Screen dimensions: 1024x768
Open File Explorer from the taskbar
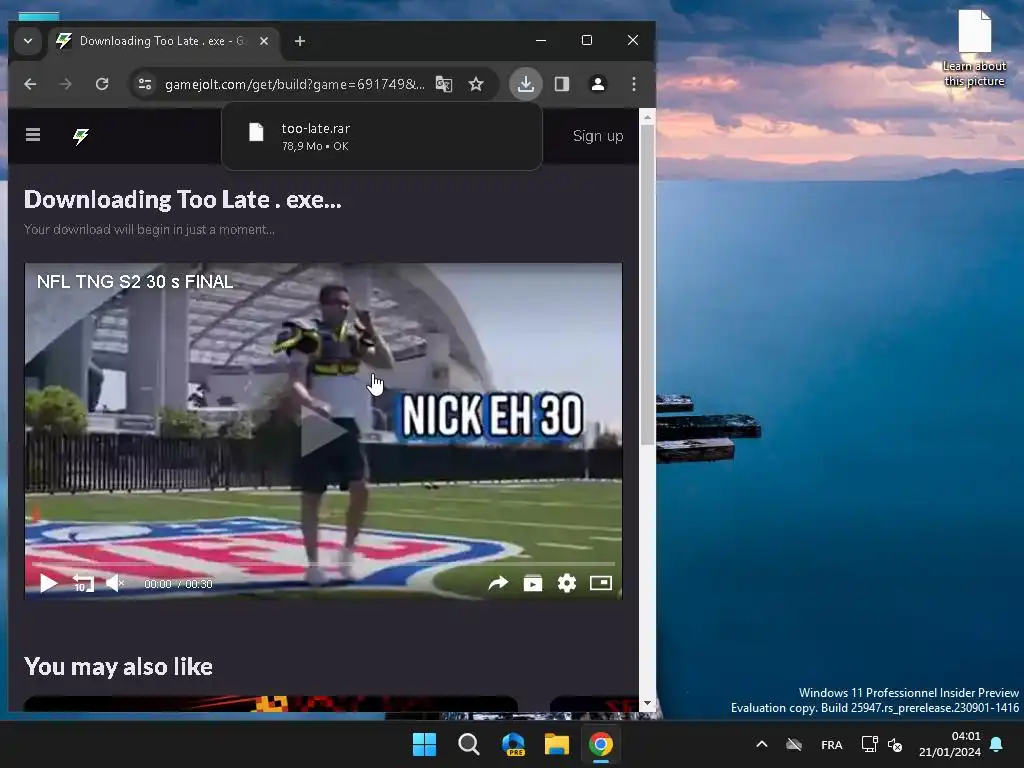pos(557,744)
